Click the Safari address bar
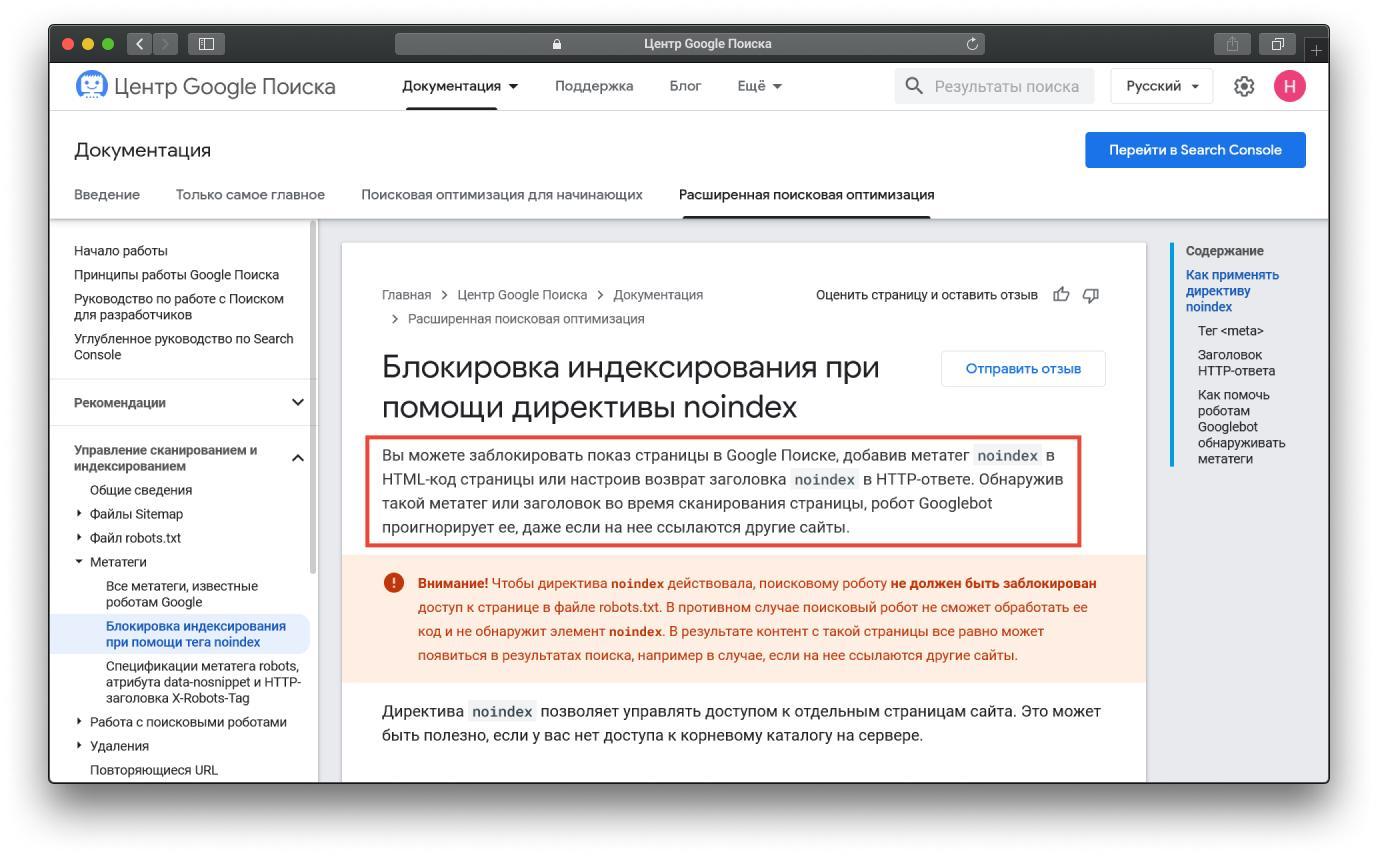Screen dimensions: 1378x856 pos(690,44)
